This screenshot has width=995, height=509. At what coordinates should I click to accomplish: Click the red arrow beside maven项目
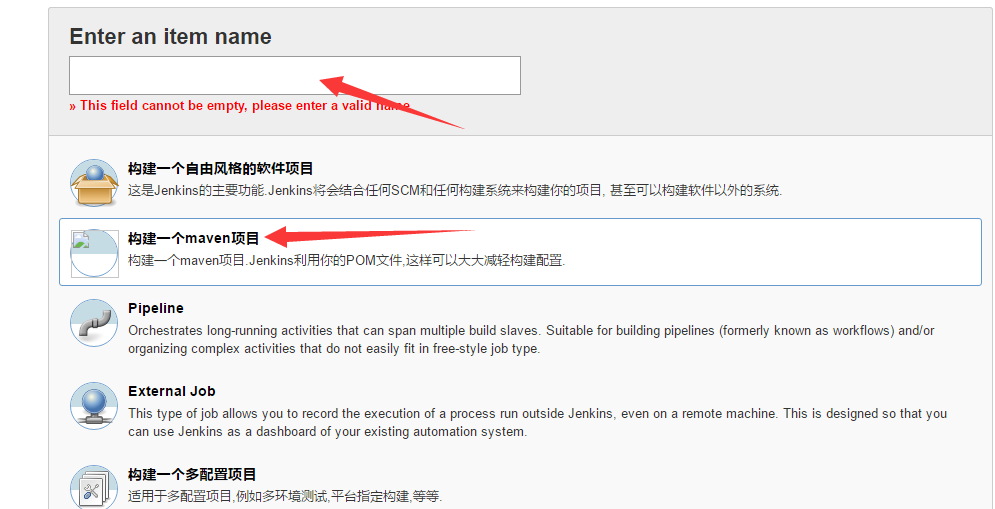370,237
